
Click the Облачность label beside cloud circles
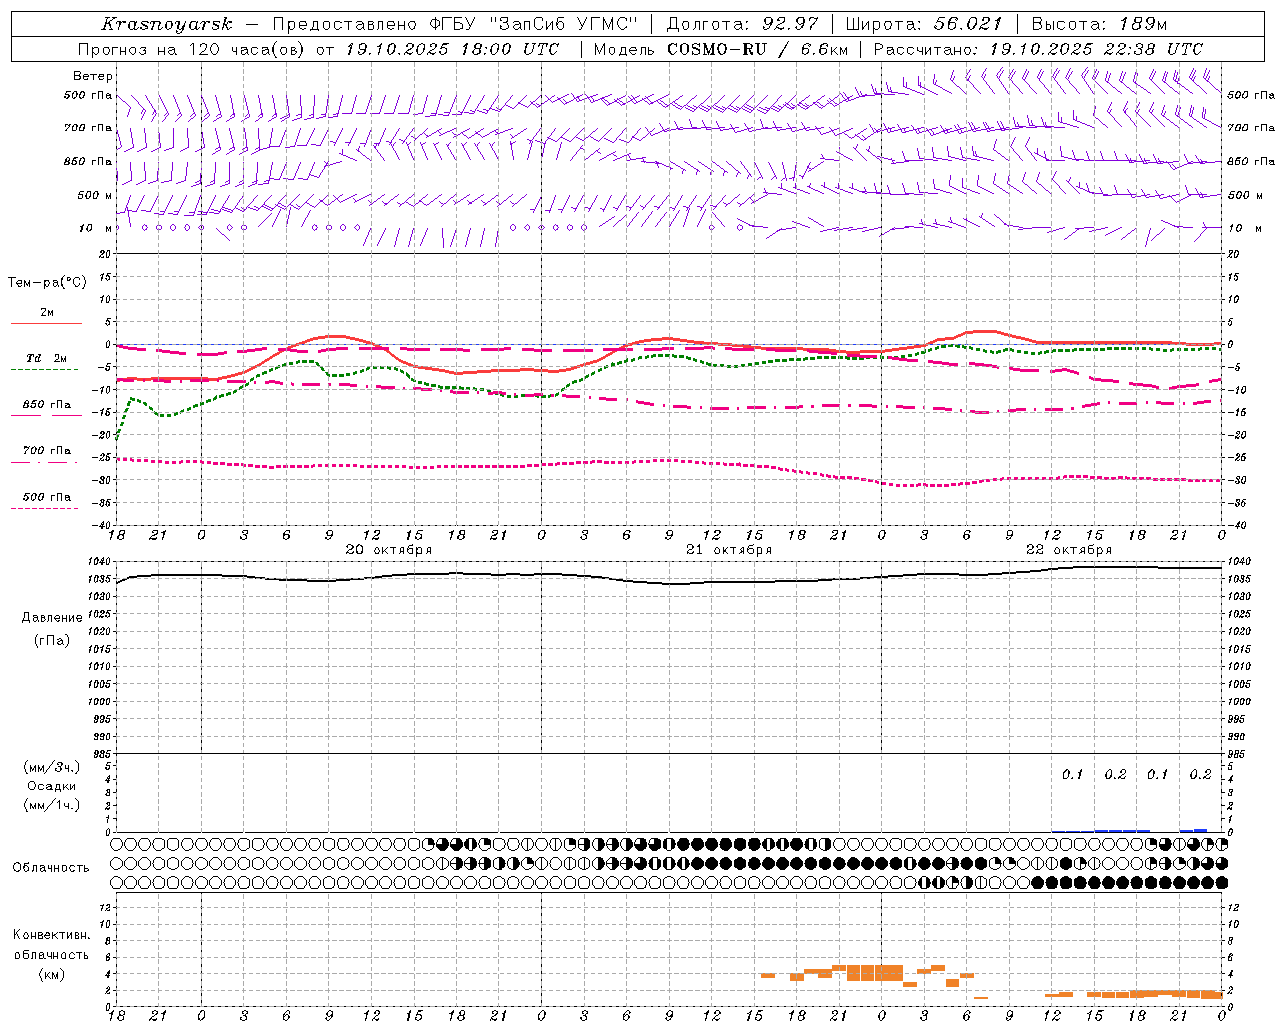coord(51,868)
